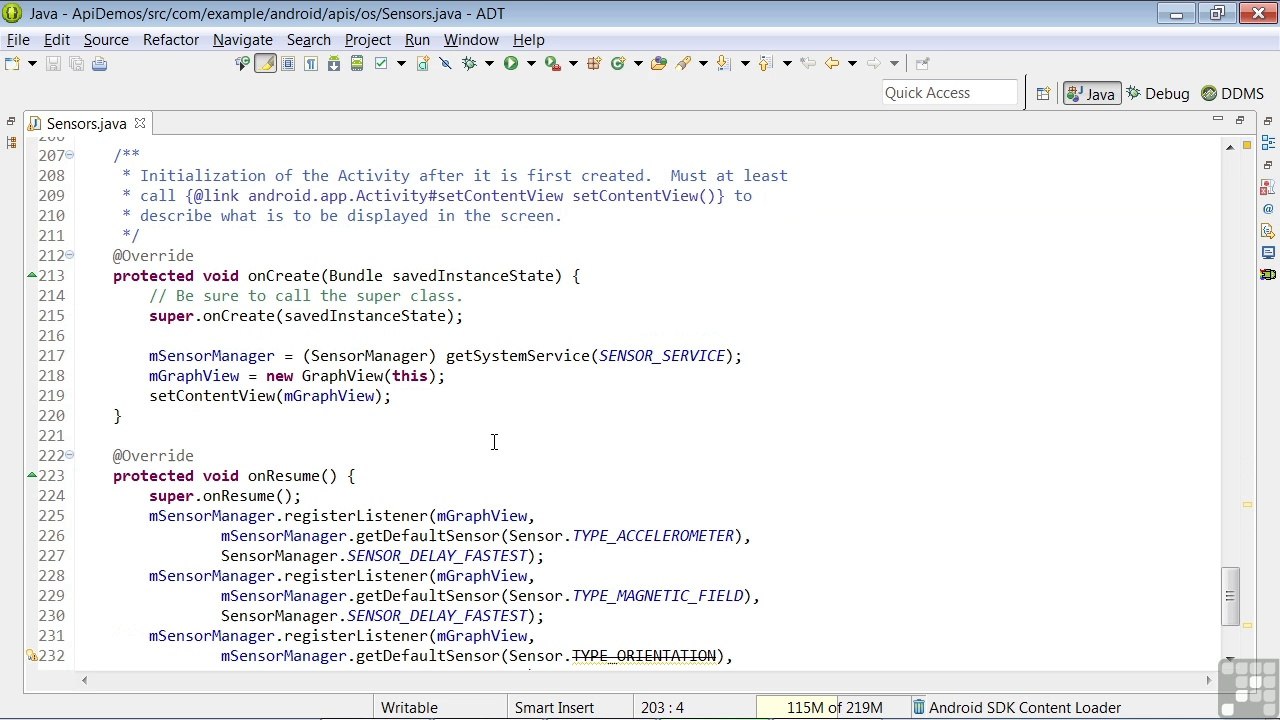Click the Run Android Lint checkbox icon
The height and width of the screenshot is (720, 1280).
(381, 63)
